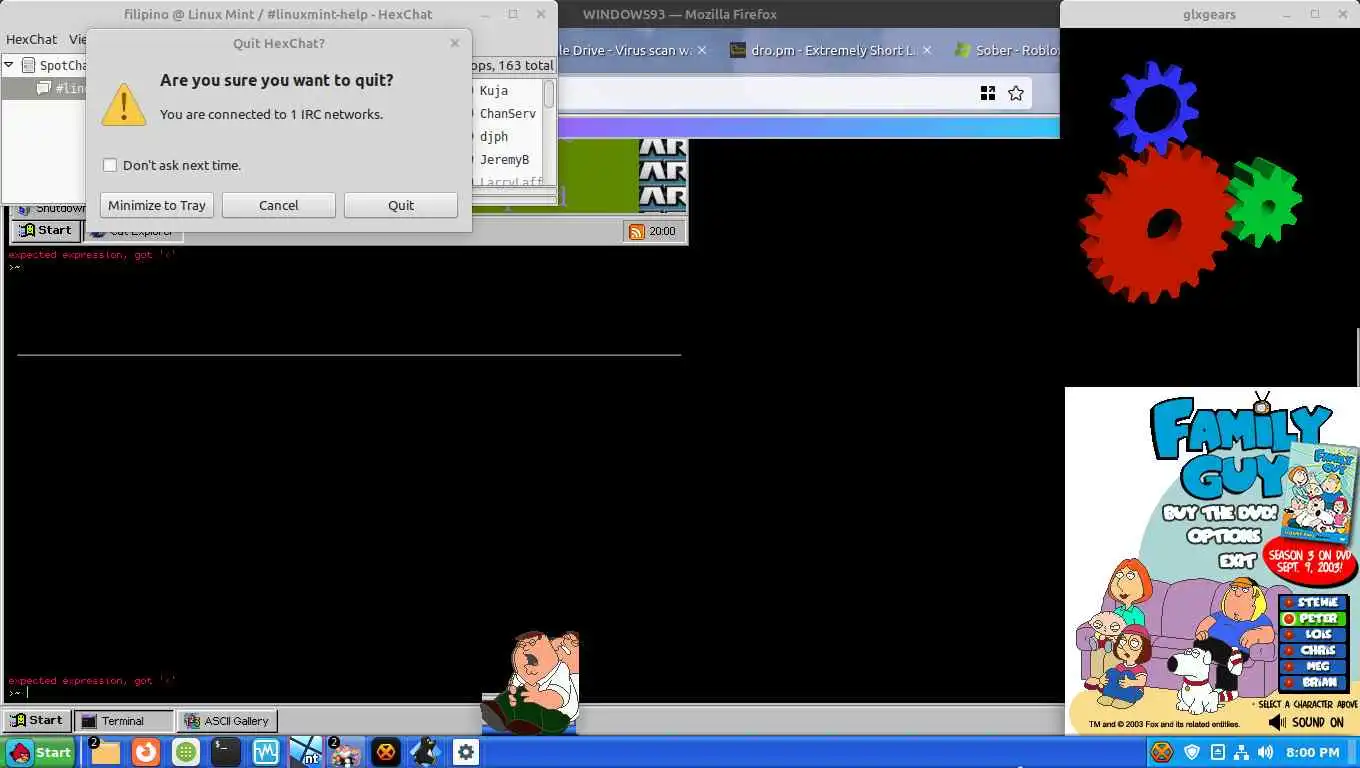Click the Peter Griffin desktop character
Image resolution: width=1360 pixels, height=768 pixels.
pyautogui.click(x=532, y=682)
